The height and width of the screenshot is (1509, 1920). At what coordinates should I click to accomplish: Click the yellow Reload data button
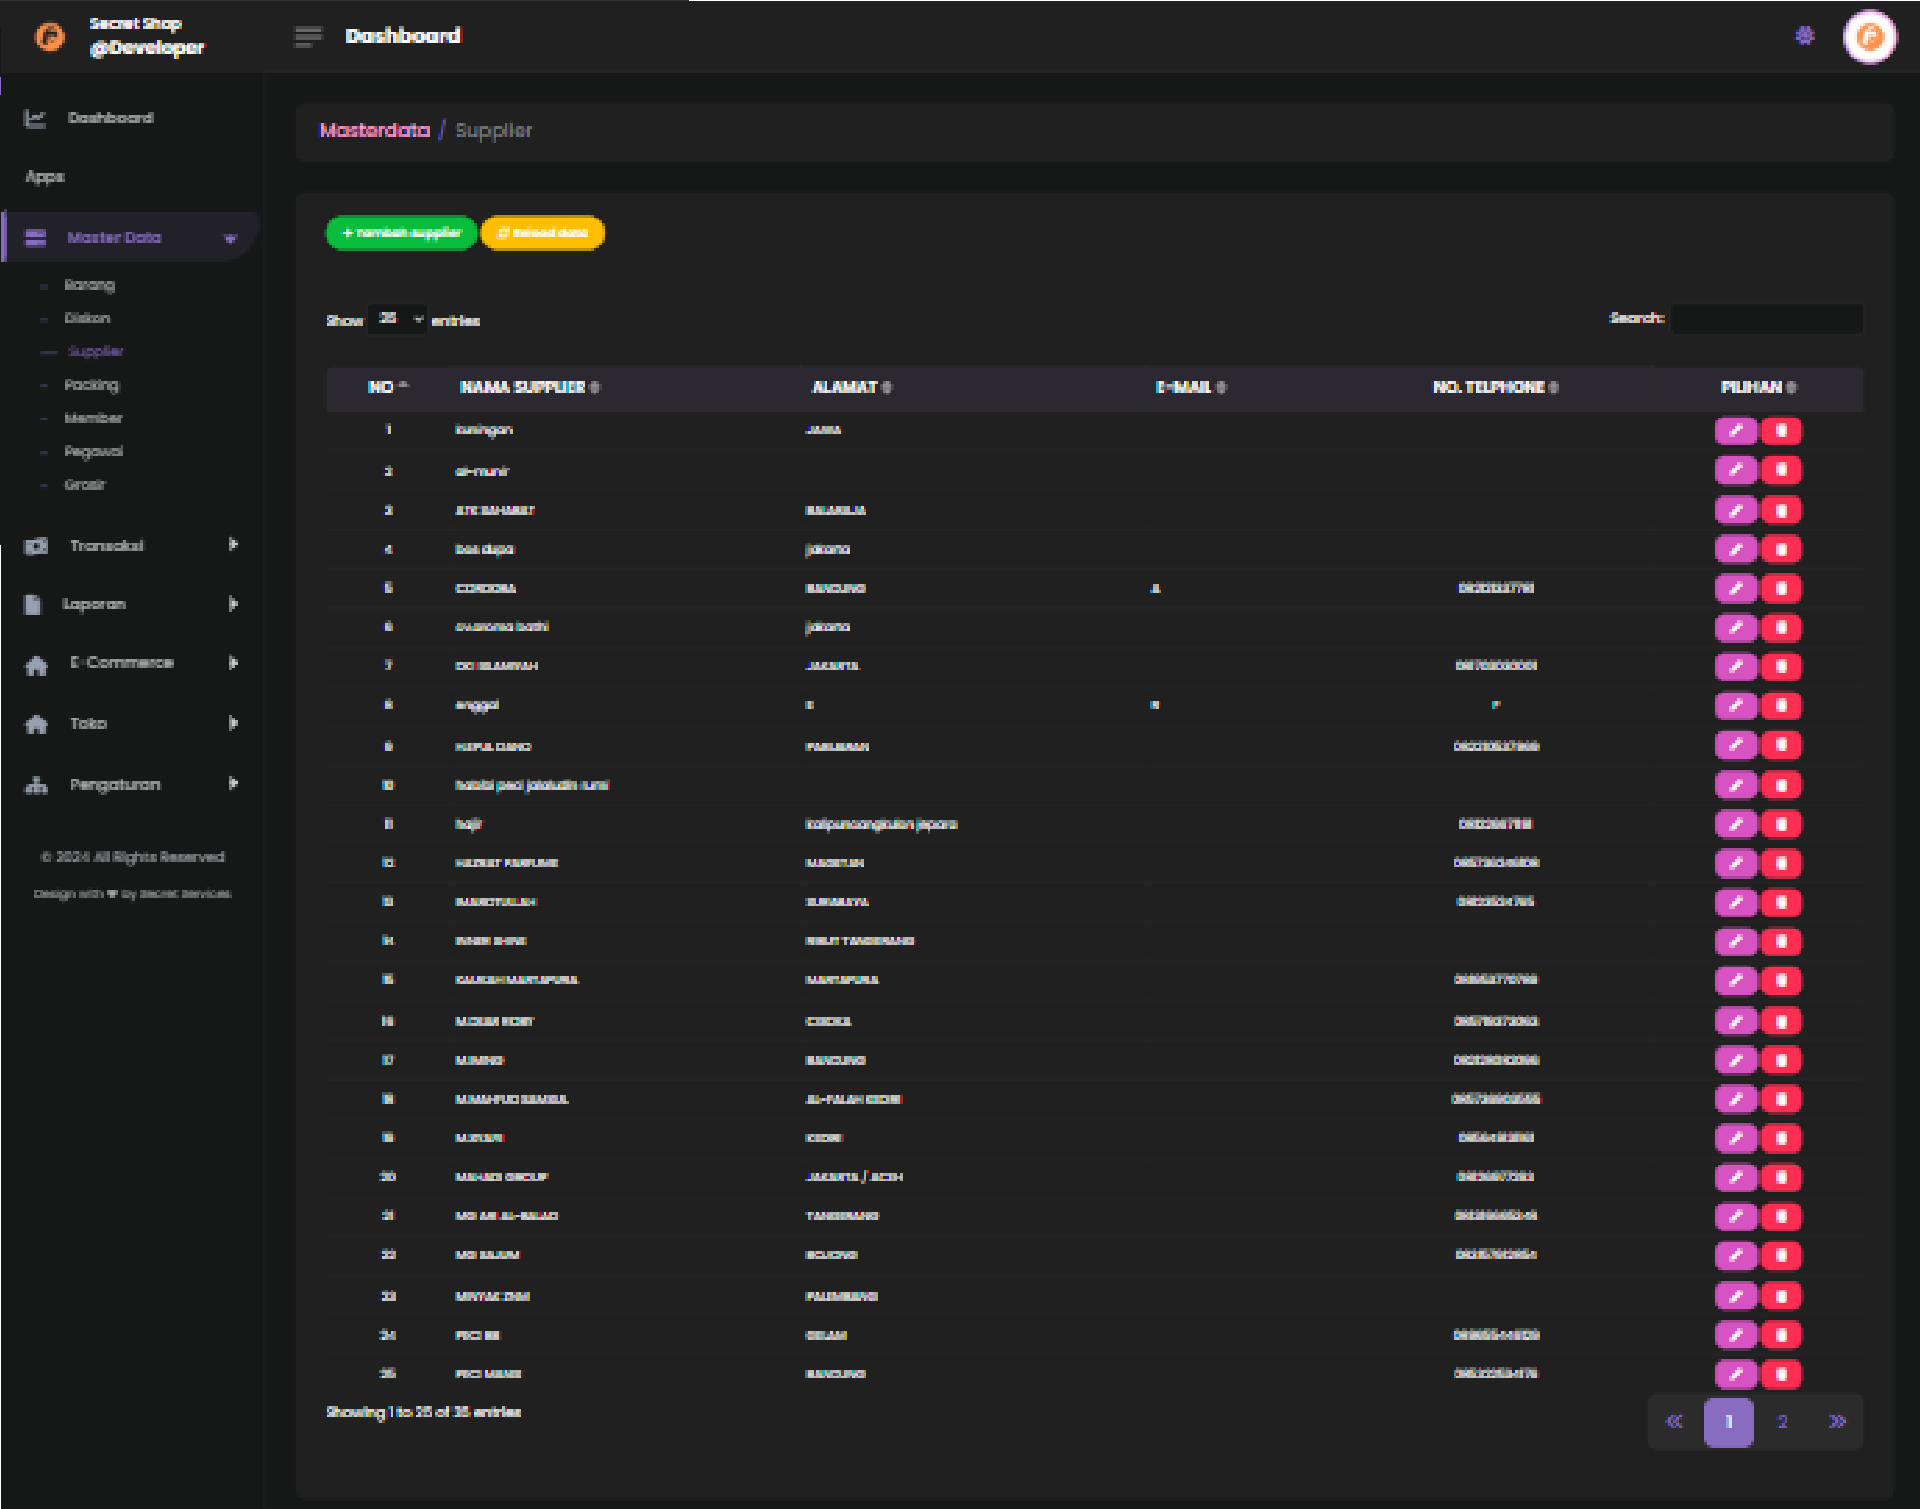[x=542, y=233]
